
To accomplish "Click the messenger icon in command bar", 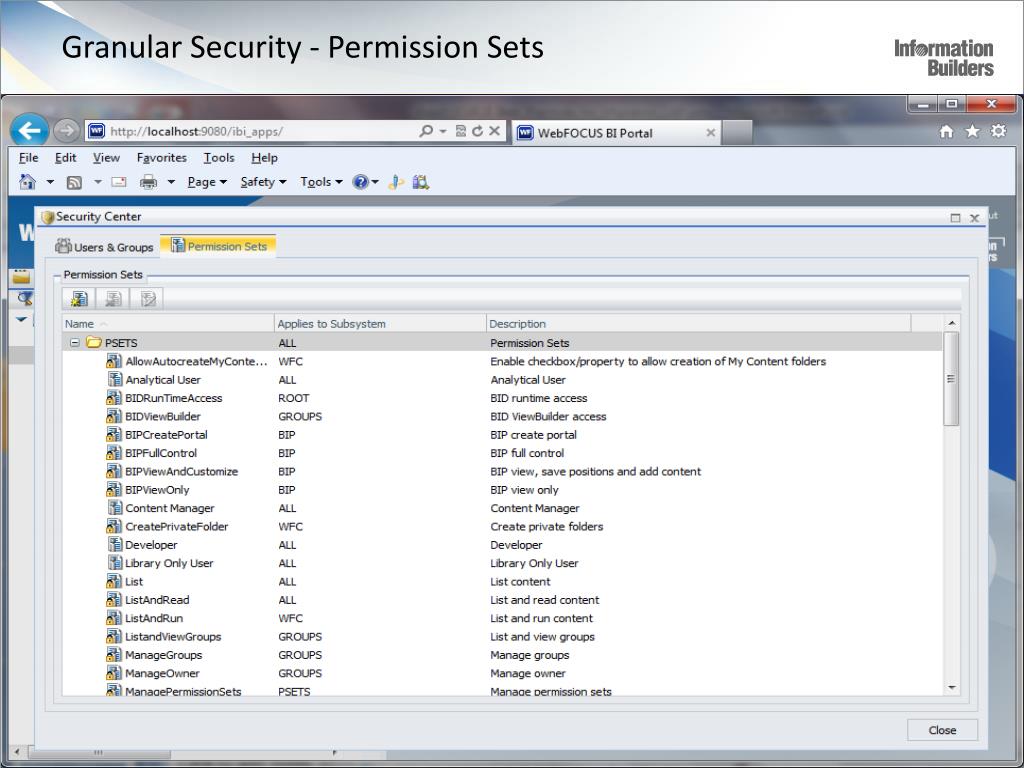I will point(396,182).
